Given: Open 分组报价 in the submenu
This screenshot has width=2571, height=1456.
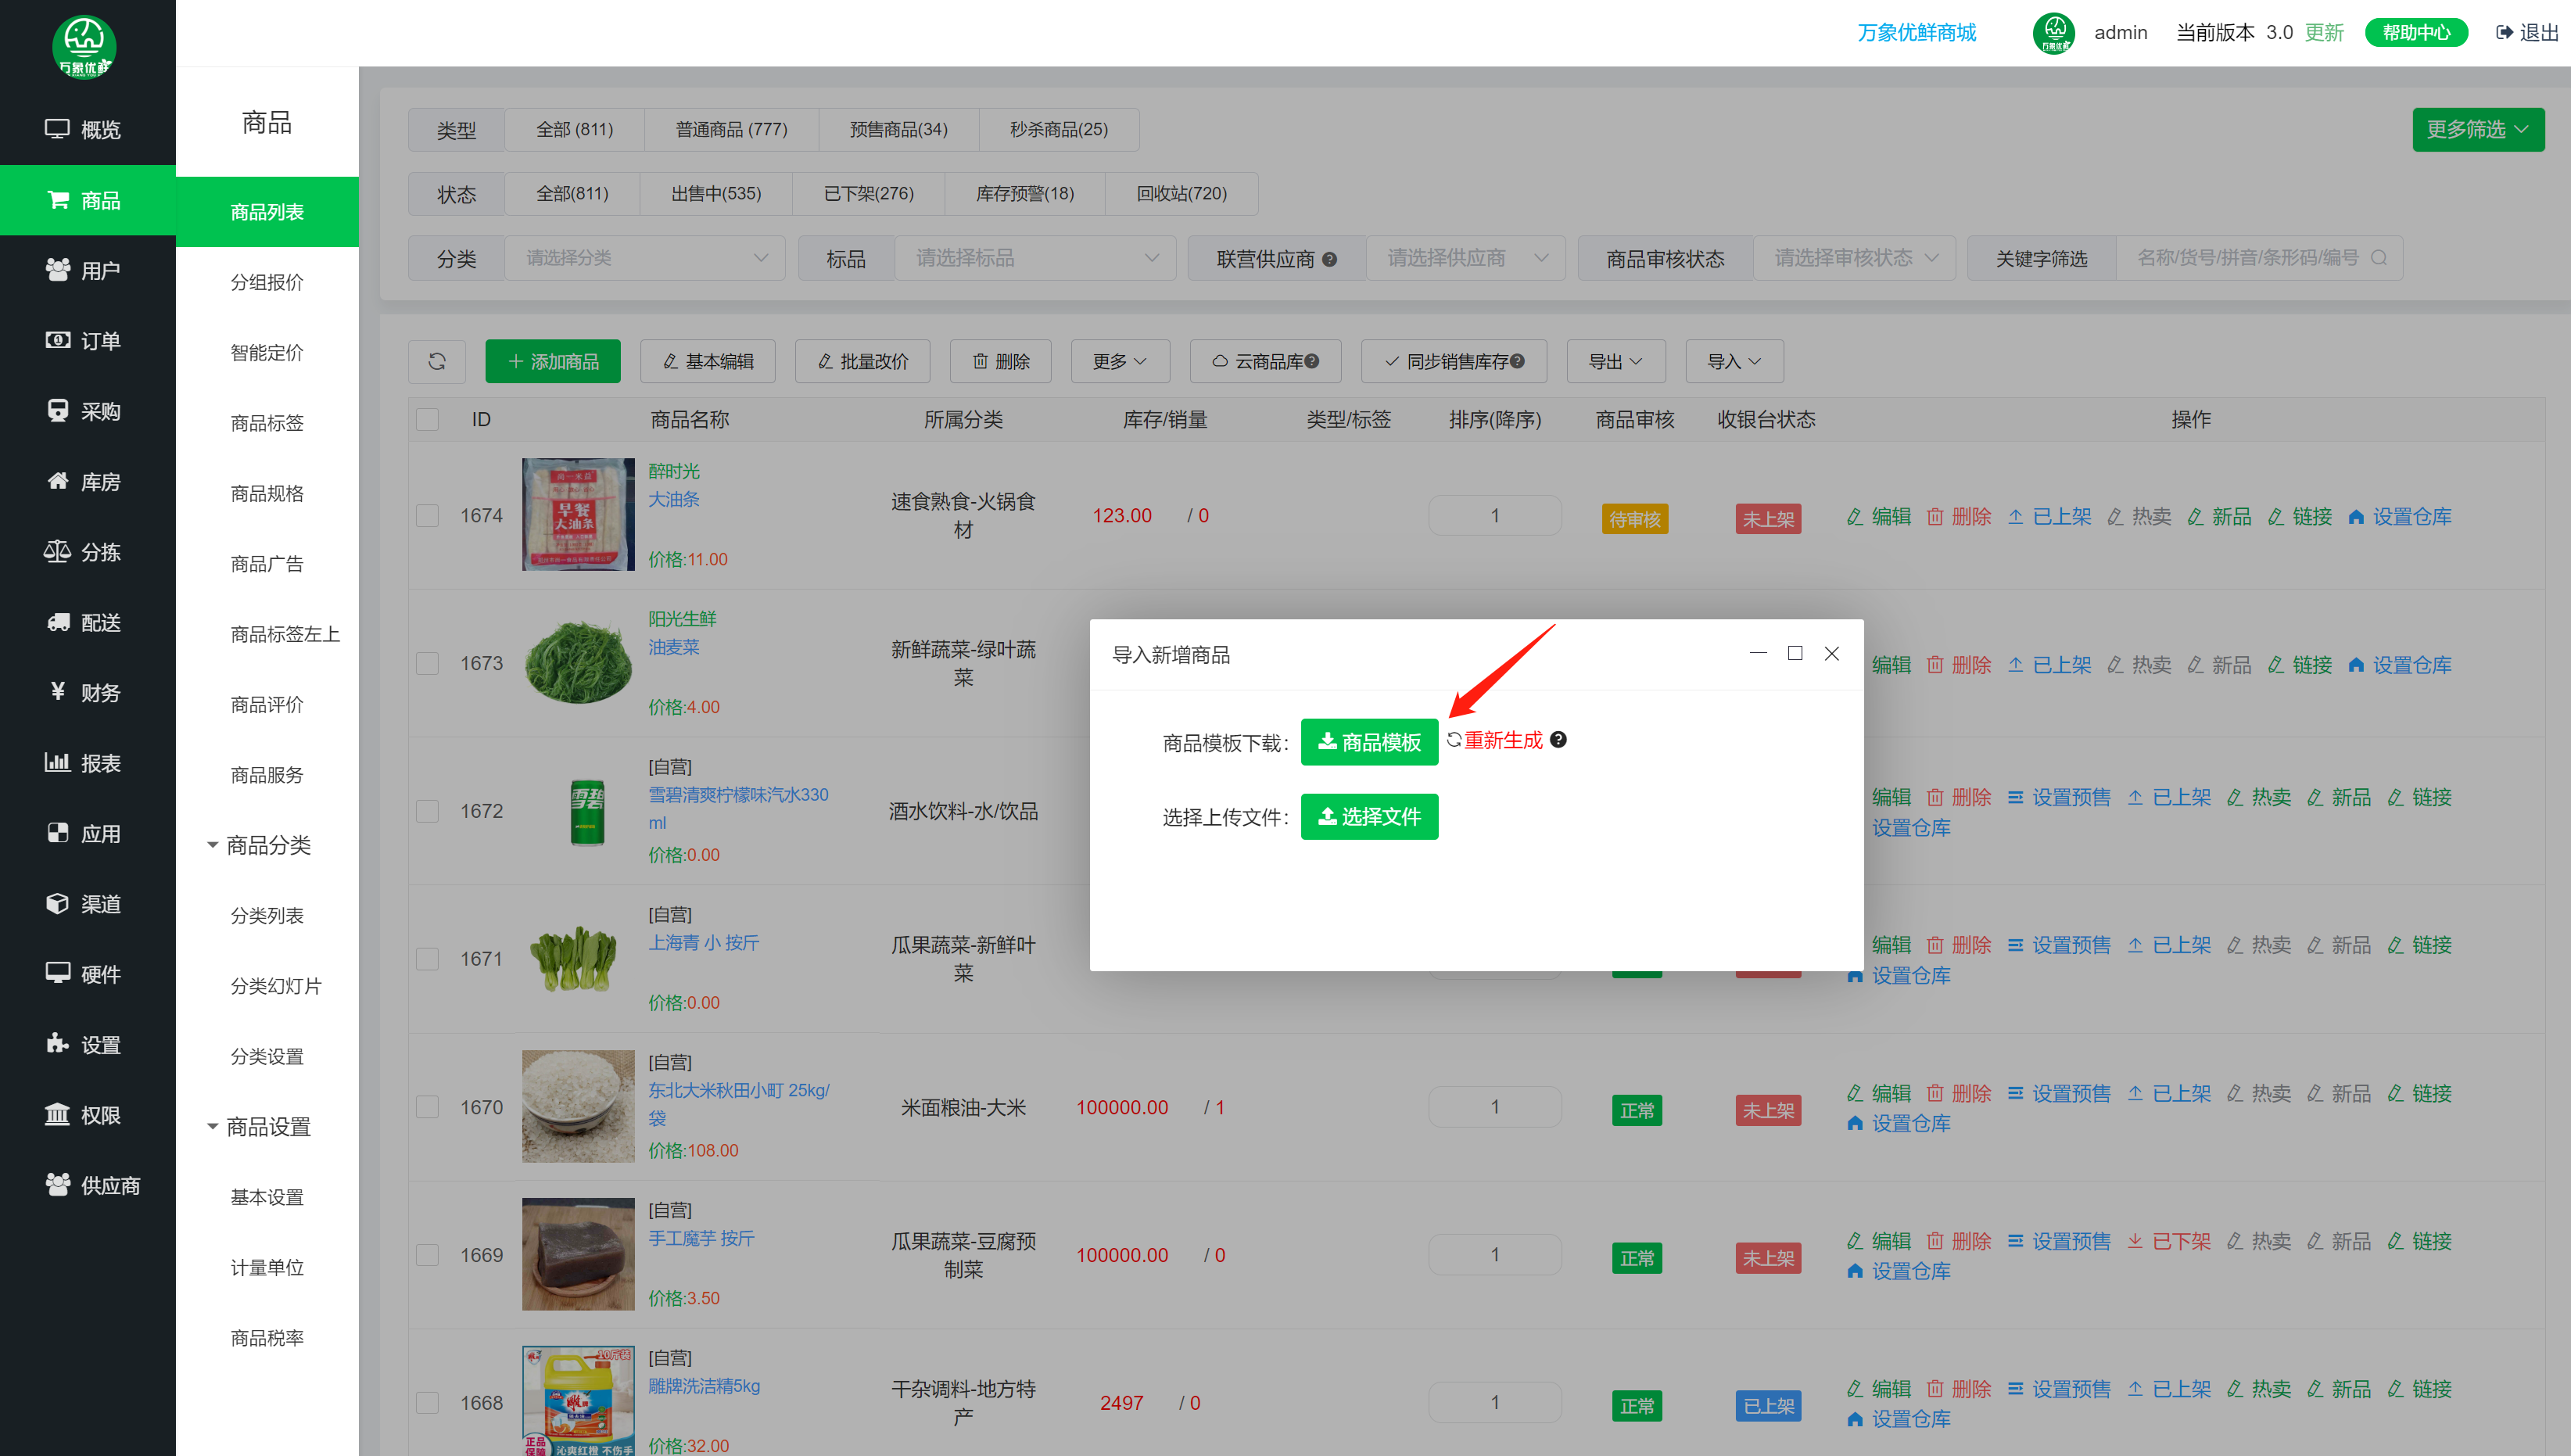Looking at the screenshot, I should pyautogui.click(x=267, y=283).
